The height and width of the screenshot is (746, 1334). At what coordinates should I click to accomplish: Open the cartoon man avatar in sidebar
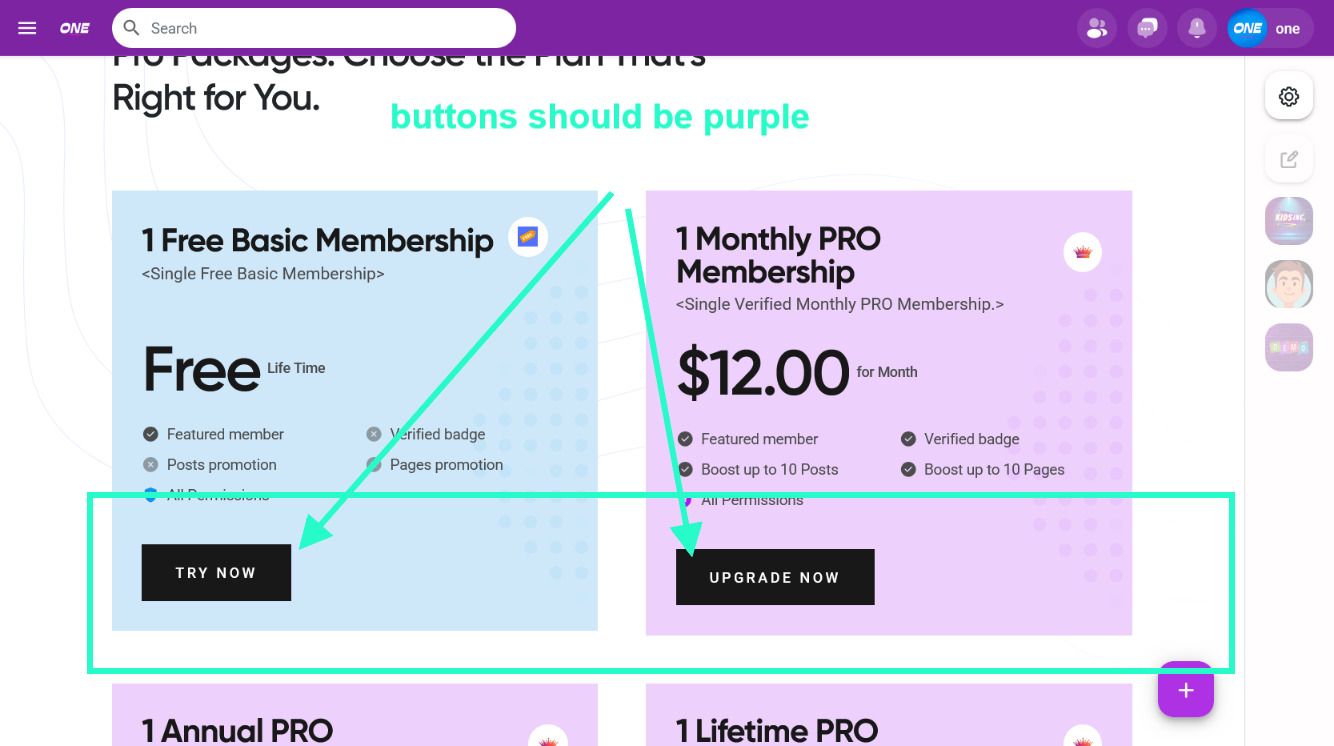coord(1288,284)
